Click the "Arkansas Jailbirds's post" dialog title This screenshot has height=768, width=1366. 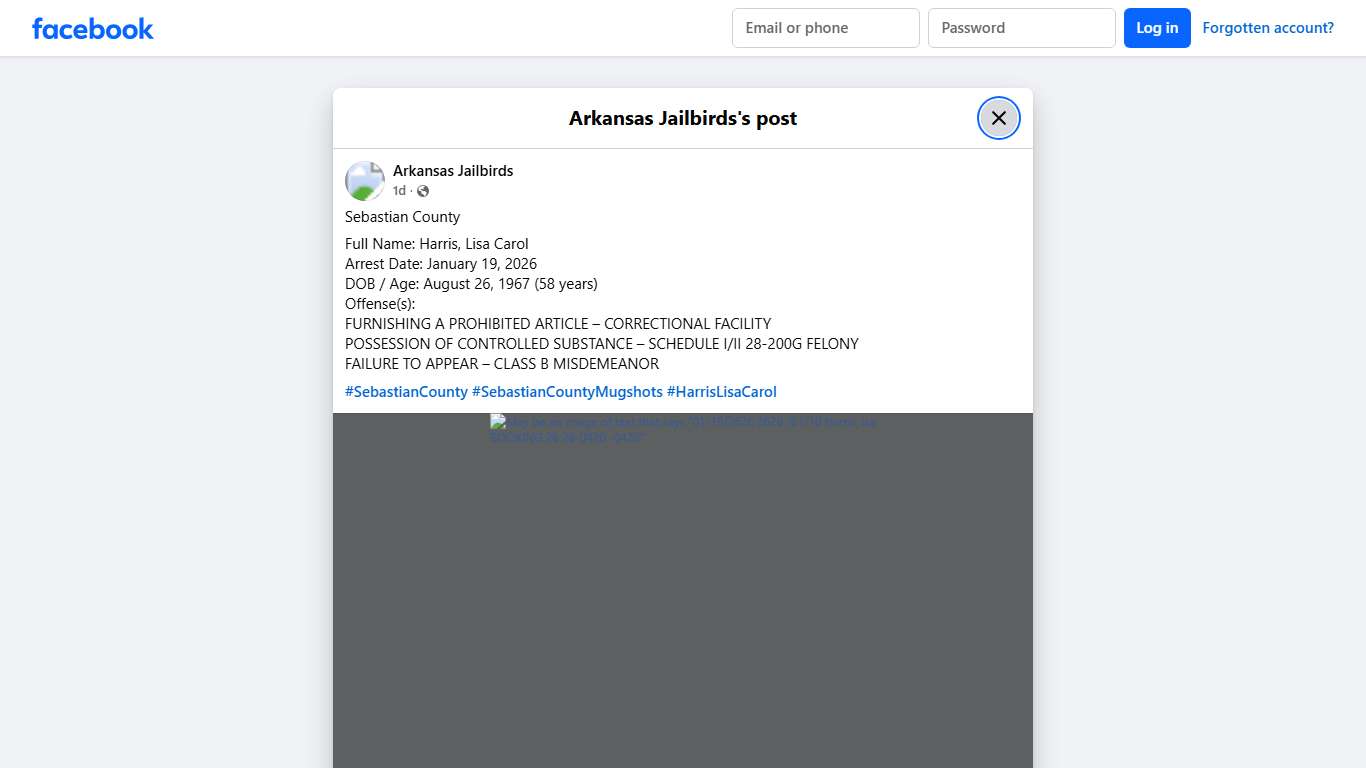[682, 118]
